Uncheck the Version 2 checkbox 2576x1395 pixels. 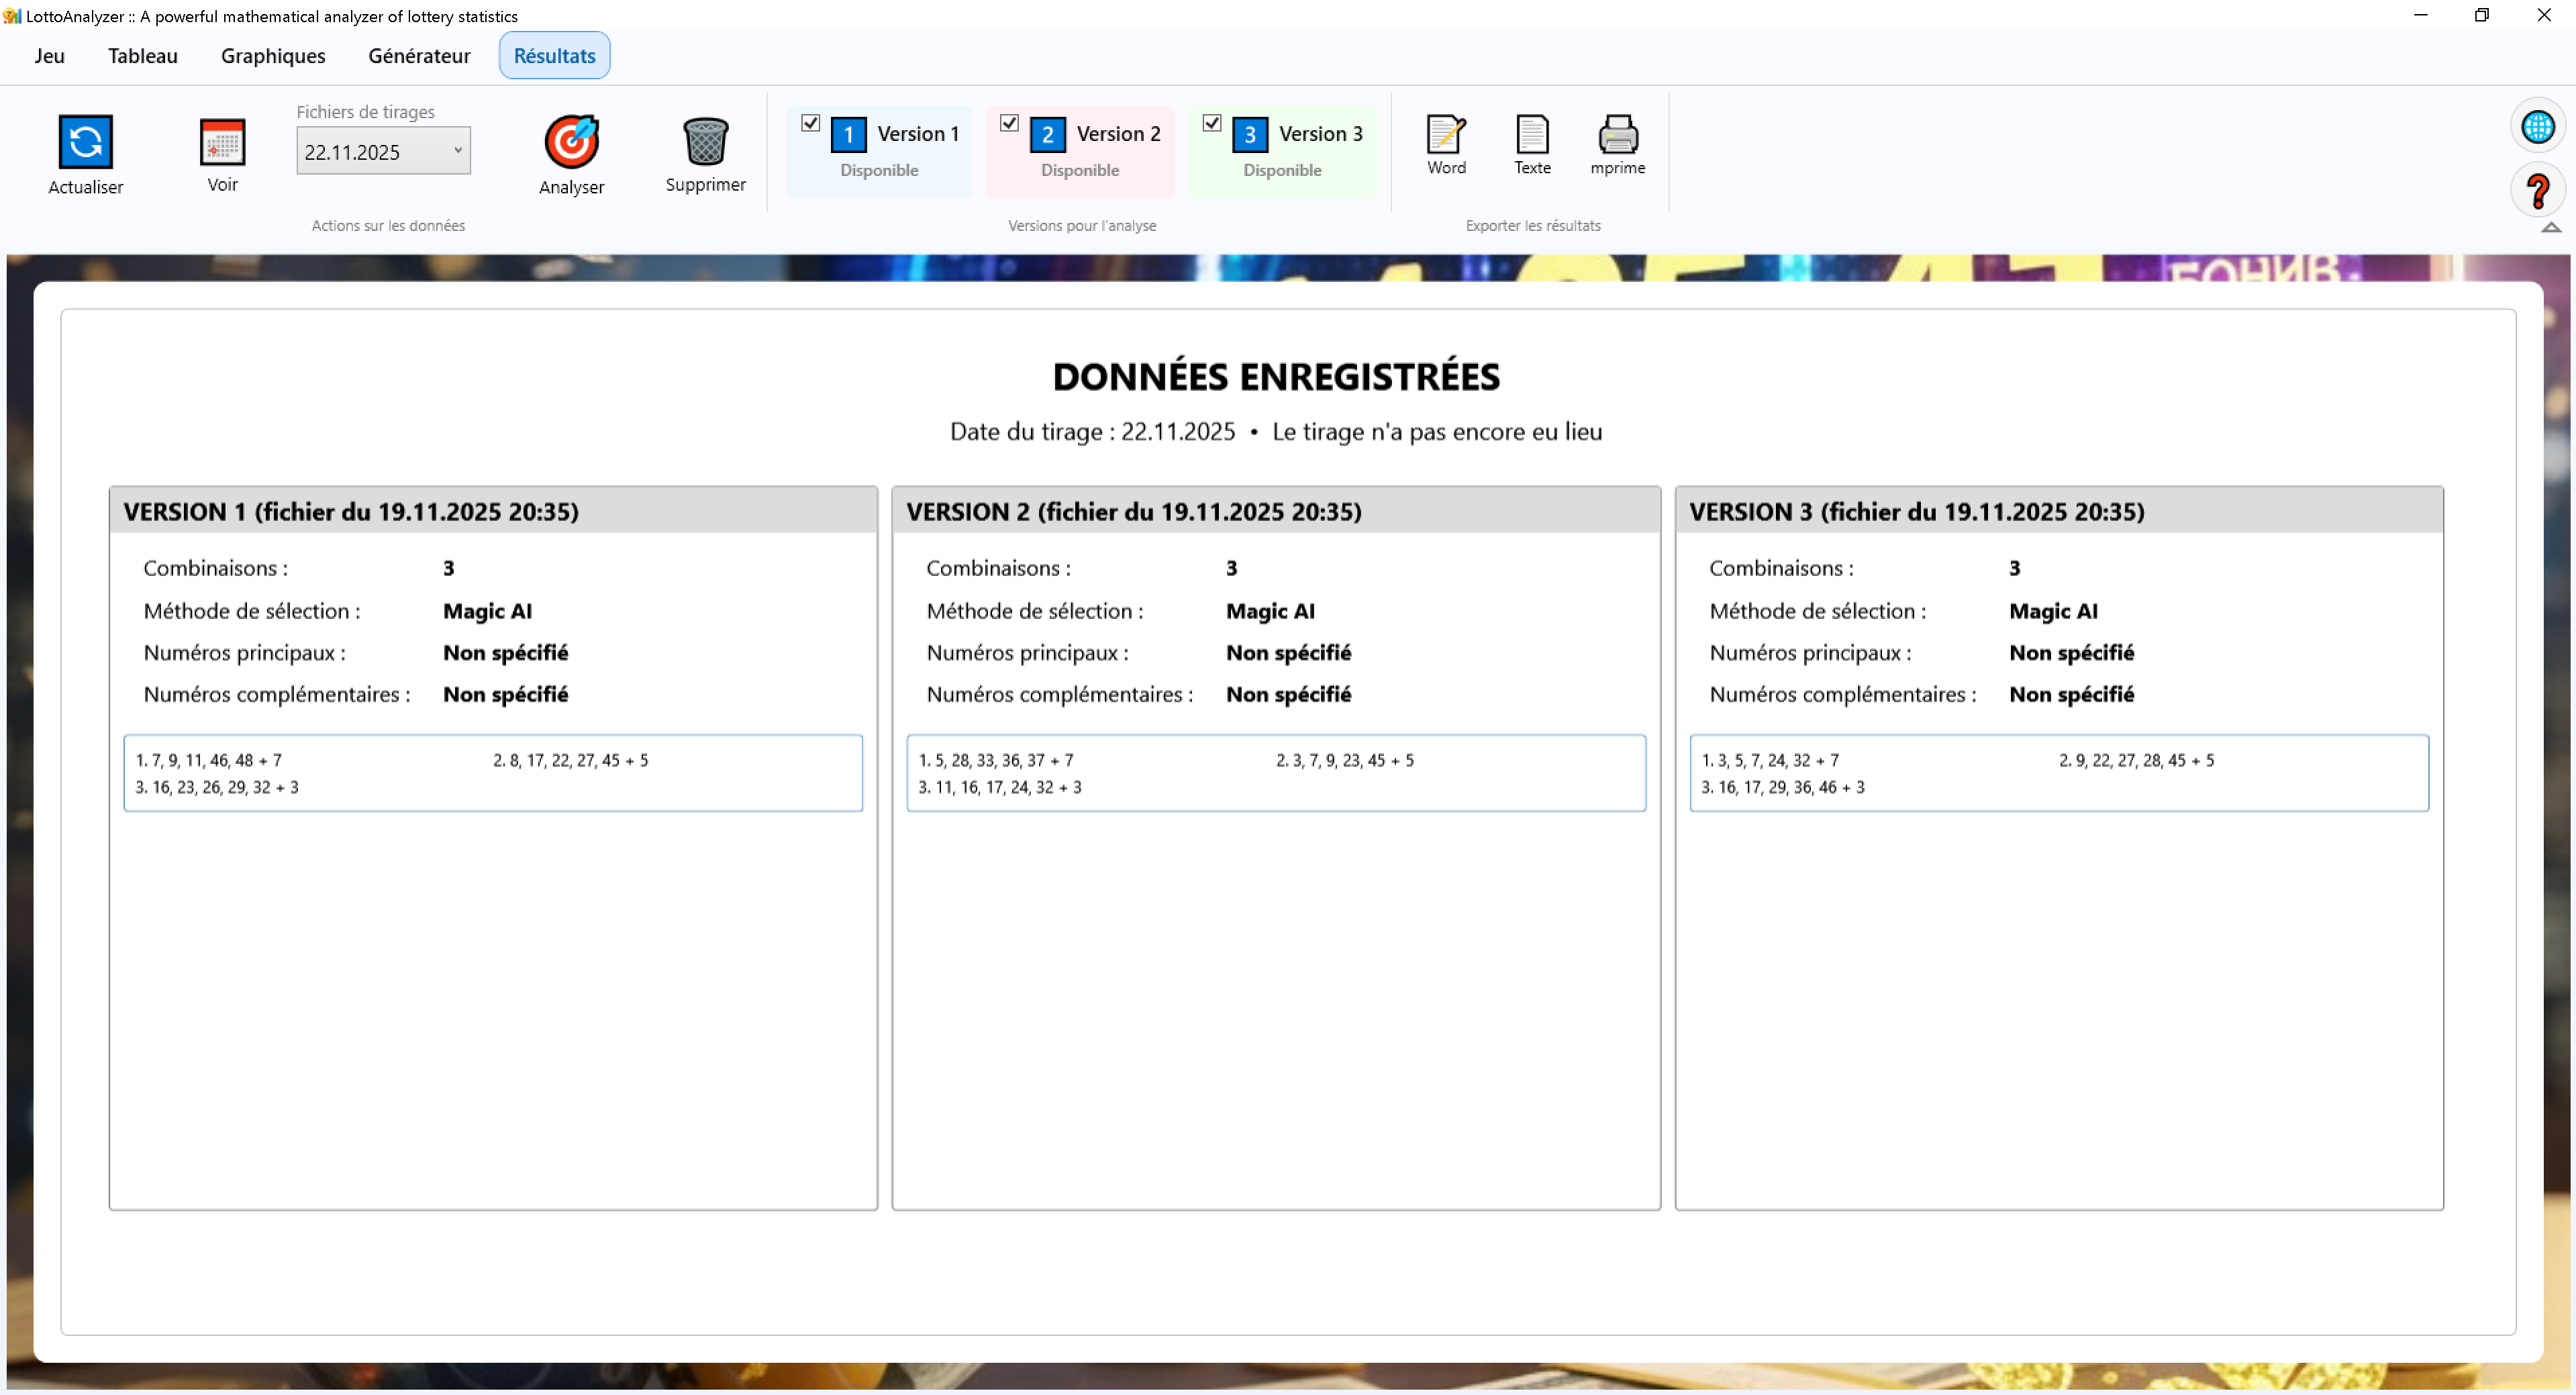coord(1009,123)
